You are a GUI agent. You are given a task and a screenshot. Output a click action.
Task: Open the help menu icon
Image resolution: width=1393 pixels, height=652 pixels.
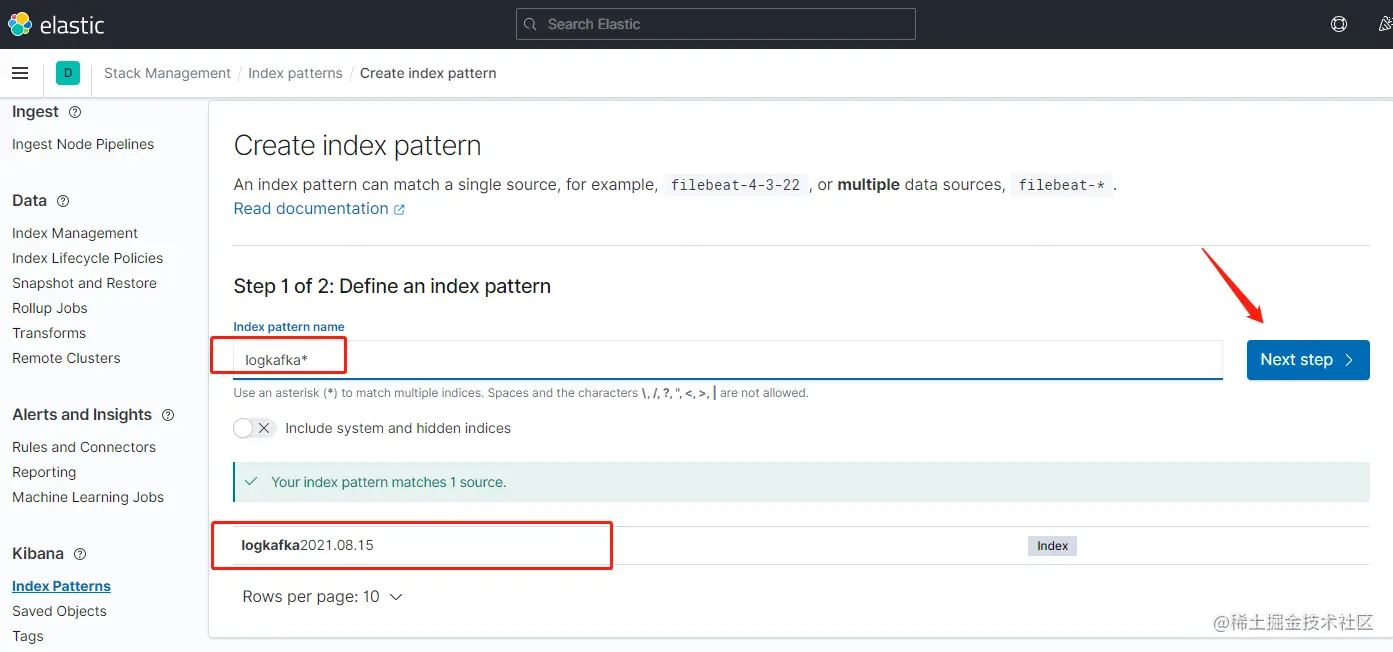1339,24
